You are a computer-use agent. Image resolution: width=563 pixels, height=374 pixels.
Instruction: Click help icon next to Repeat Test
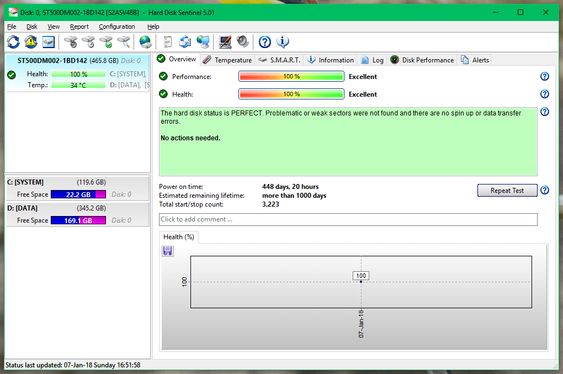(x=545, y=190)
